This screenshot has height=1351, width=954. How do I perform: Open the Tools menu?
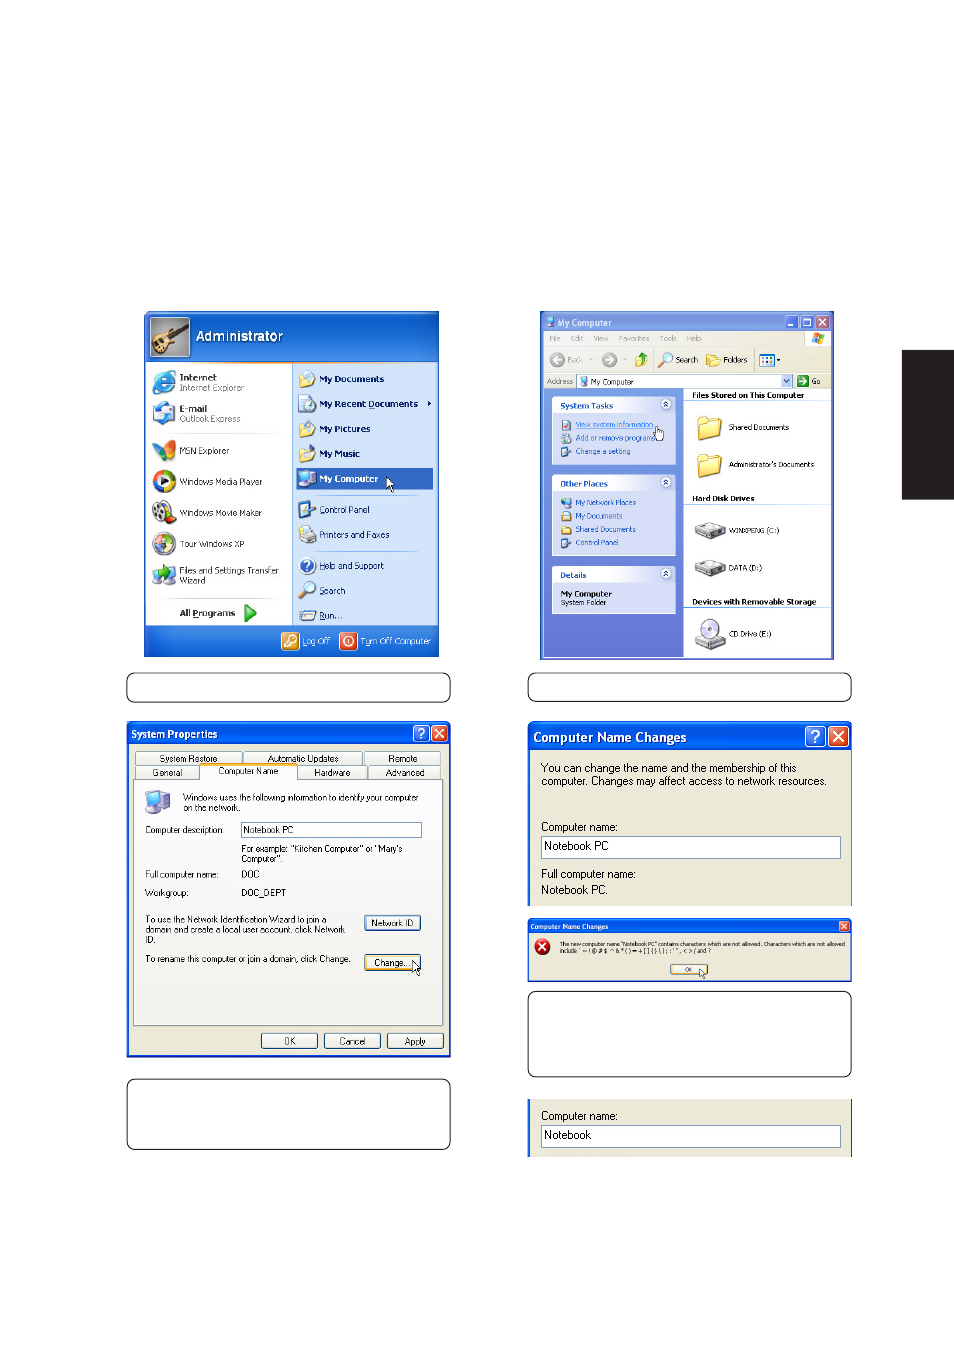click(x=668, y=339)
